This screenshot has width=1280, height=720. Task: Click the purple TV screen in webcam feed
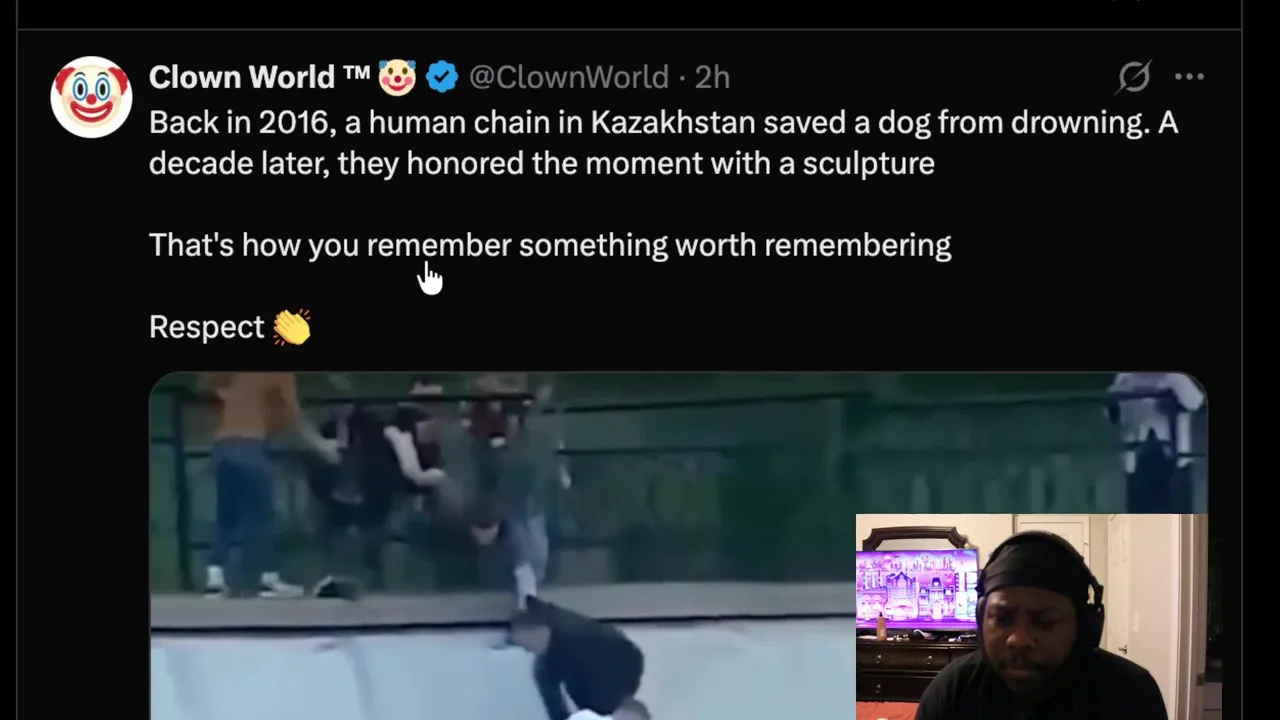tap(916, 590)
